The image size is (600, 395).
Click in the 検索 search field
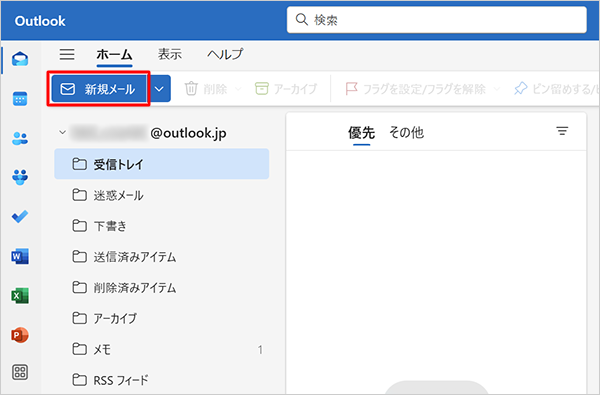pos(437,20)
